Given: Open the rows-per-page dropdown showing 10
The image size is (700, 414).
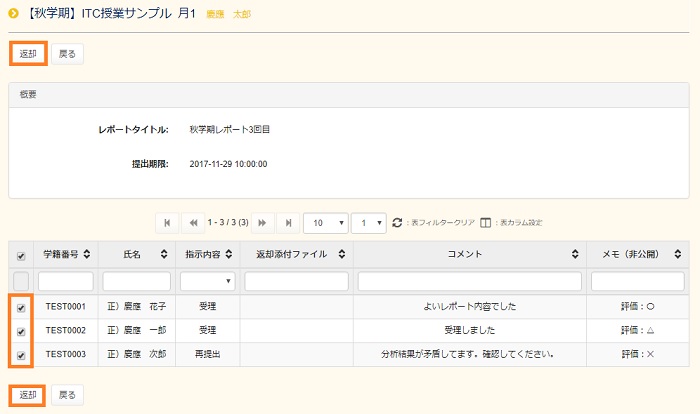Looking at the screenshot, I should [326, 222].
